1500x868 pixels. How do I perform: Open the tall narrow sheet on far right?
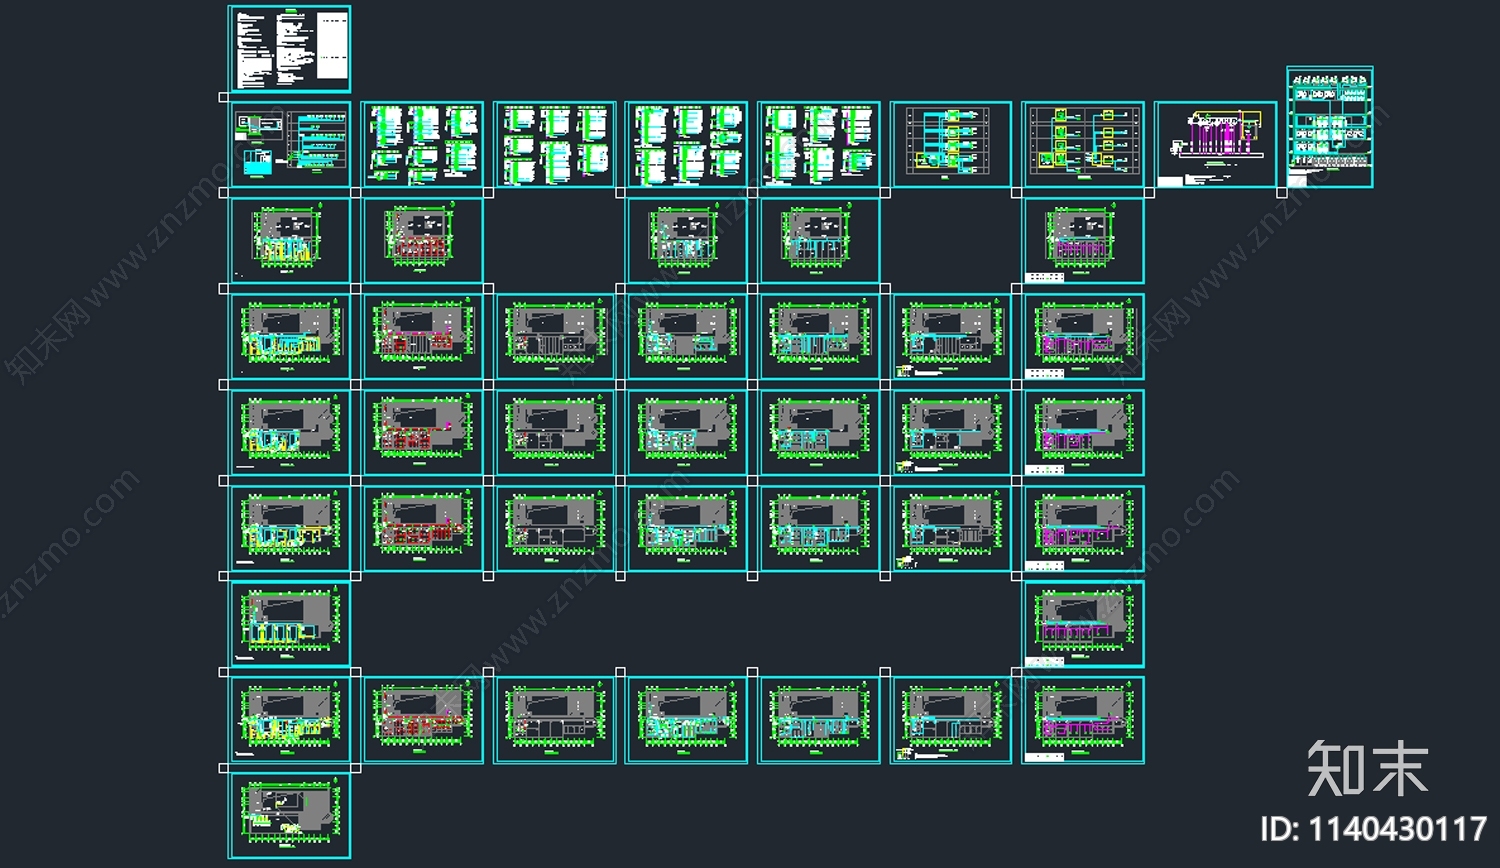[1330, 127]
